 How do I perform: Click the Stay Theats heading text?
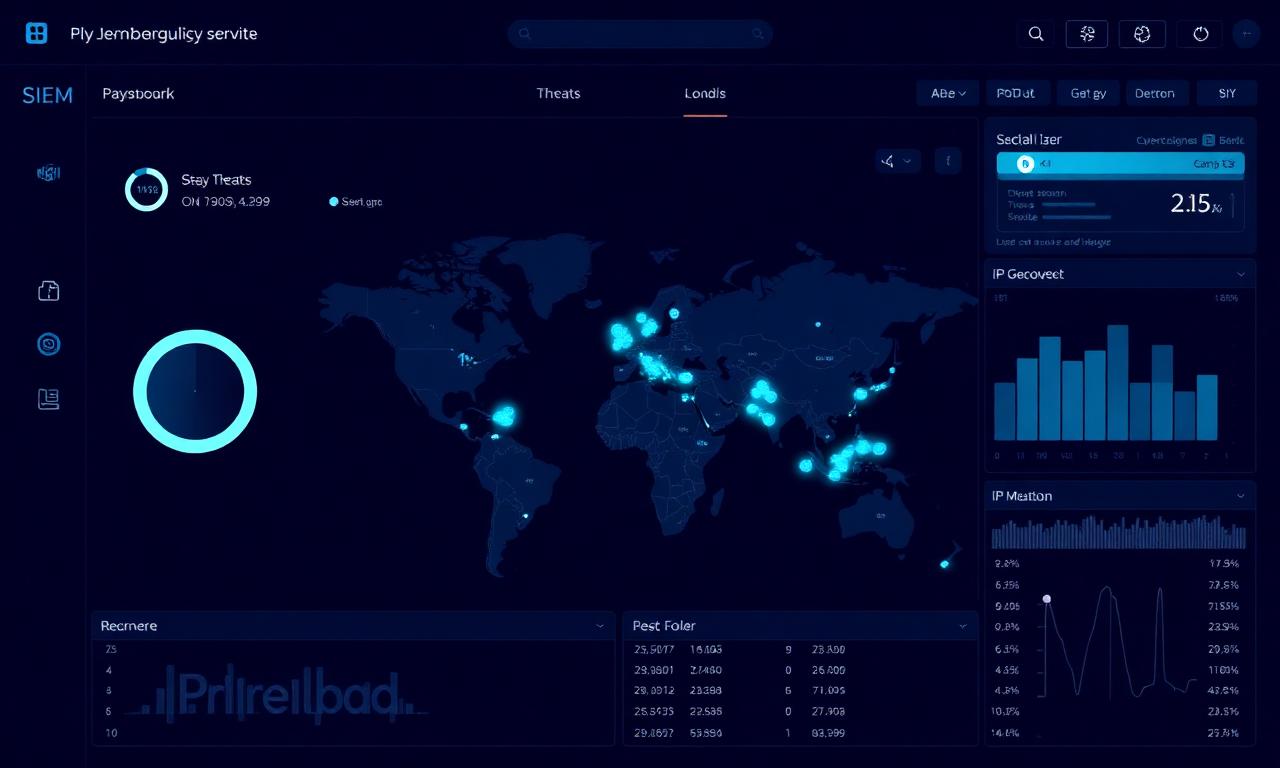[x=216, y=180]
